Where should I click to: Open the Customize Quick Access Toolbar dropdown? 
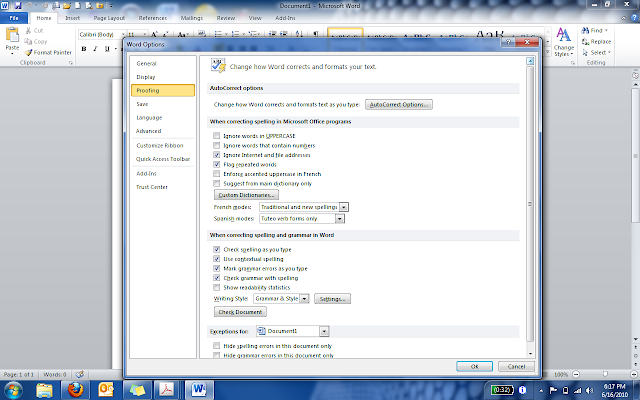[x=111, y=6]
